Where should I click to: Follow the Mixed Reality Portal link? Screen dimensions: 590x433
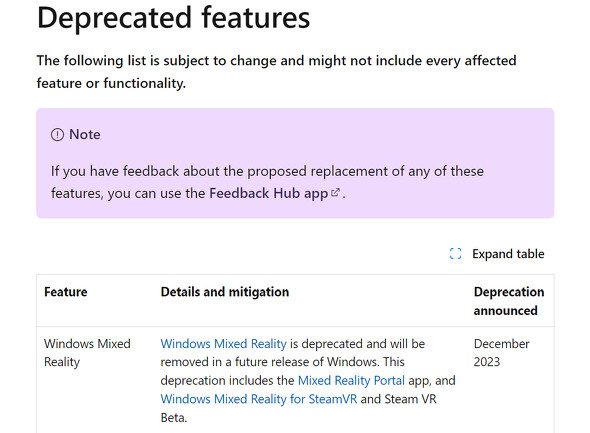click(351, 380)
